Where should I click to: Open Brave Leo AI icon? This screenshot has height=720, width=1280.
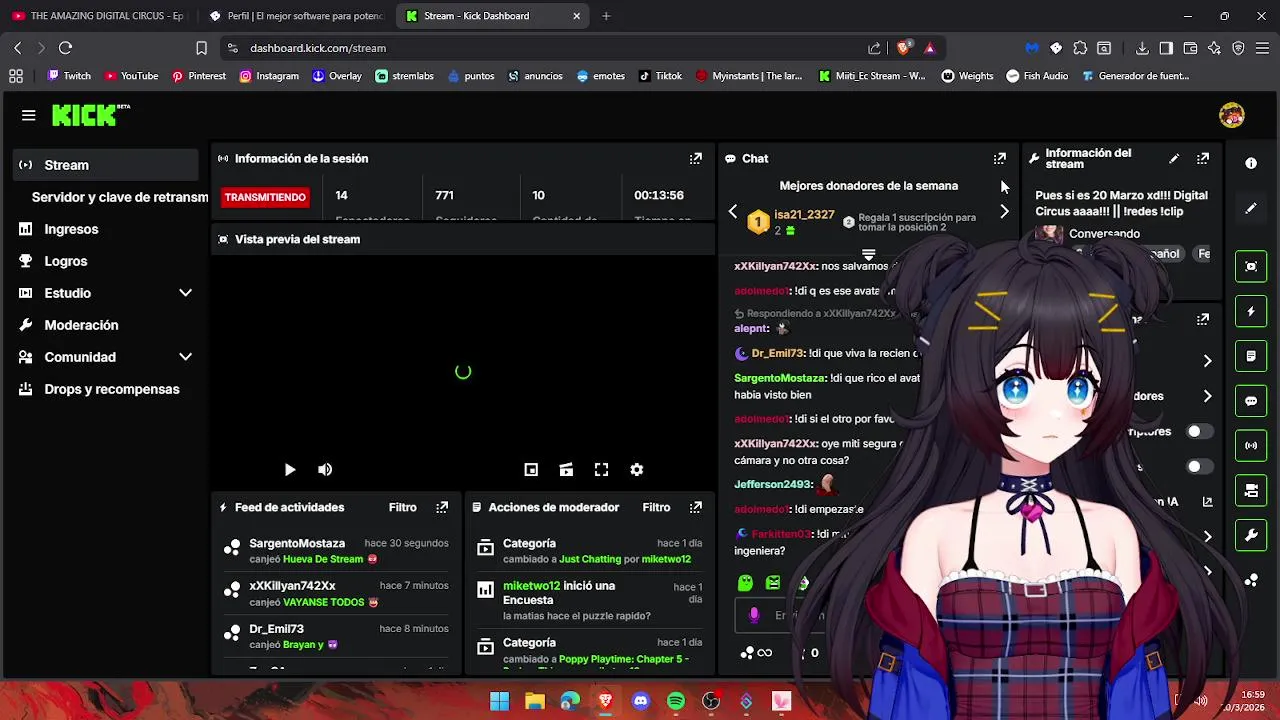click(1214, 48)
